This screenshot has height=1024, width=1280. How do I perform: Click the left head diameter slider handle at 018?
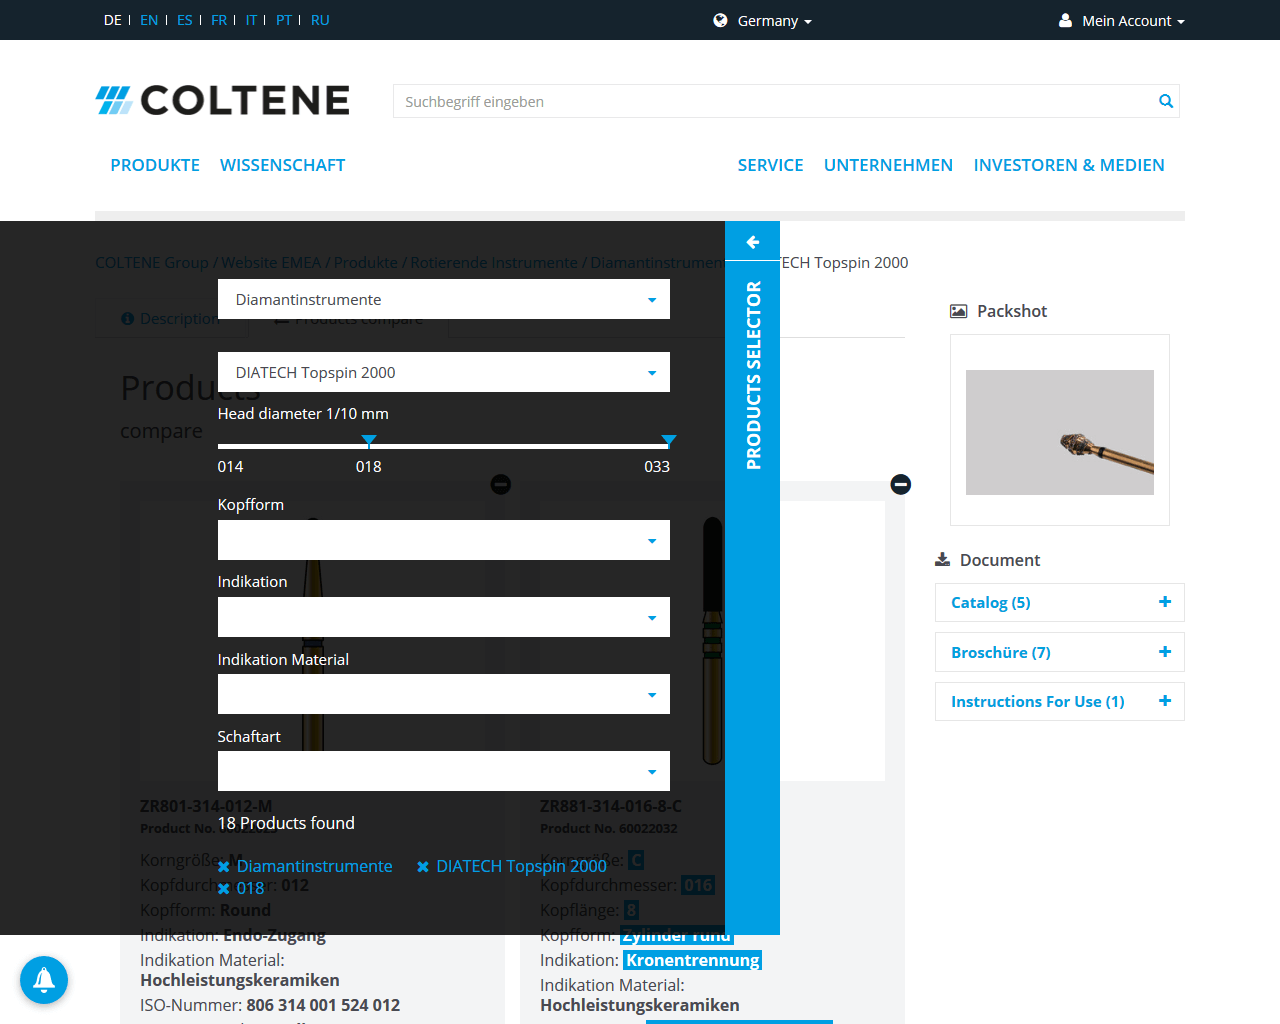[x=369, y=441]
